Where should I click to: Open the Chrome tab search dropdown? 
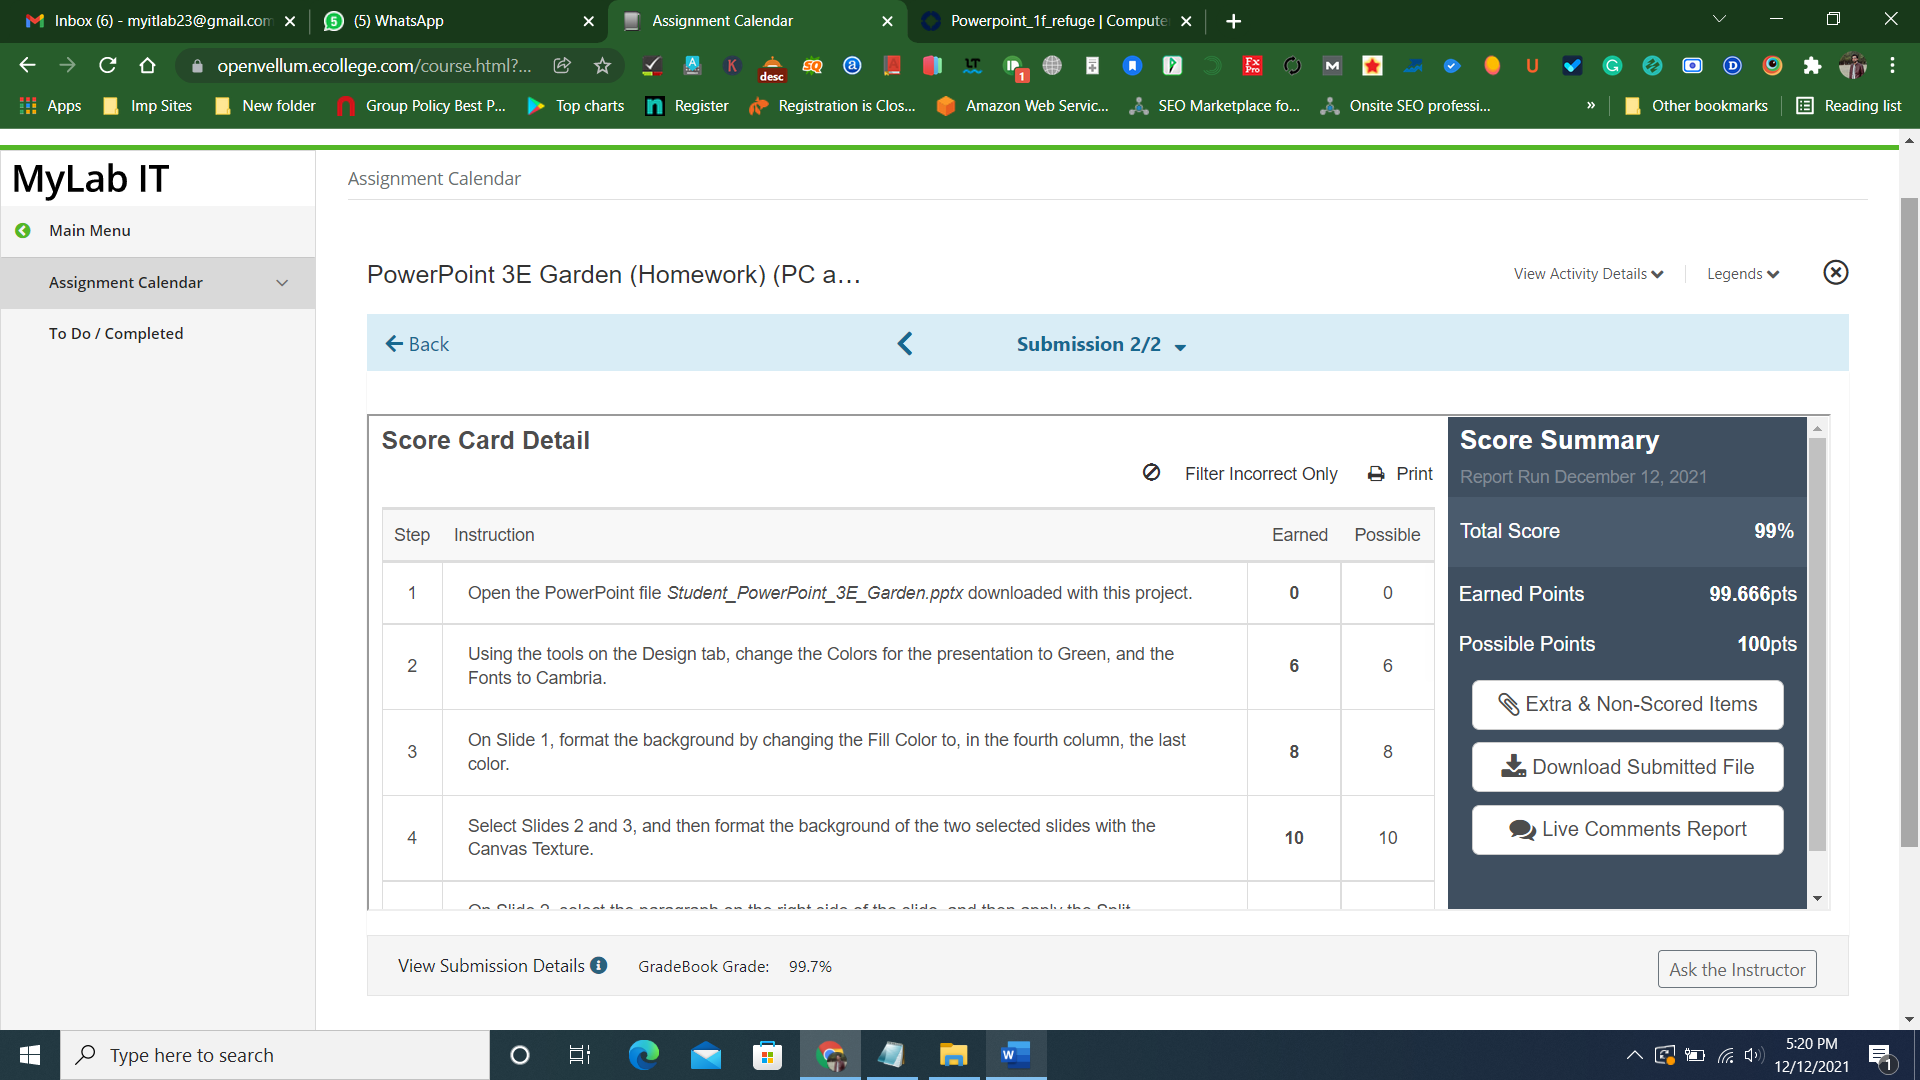click(1719, 20)
